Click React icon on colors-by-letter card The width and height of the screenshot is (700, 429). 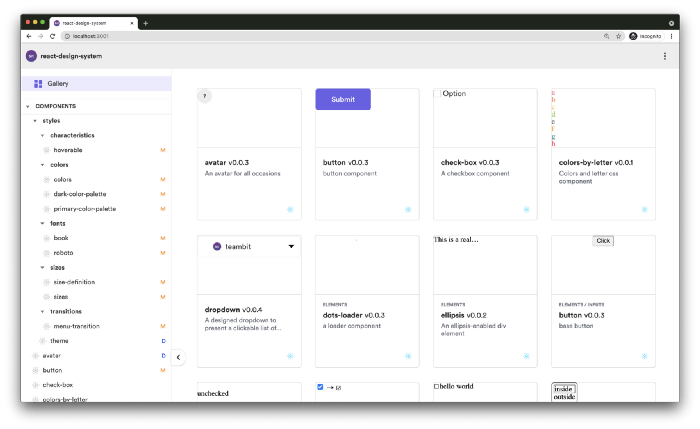pyautogui.click(x=645, y=209)
